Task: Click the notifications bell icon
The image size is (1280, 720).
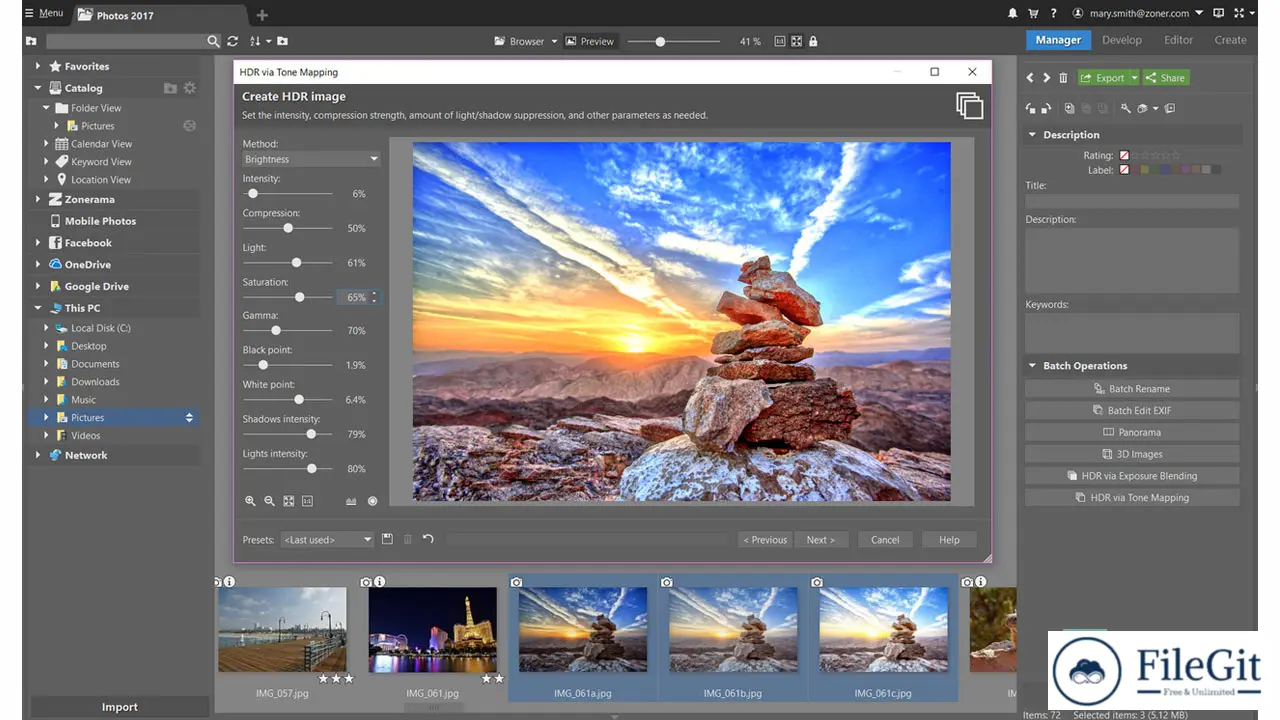Action: click(1014, 14)
